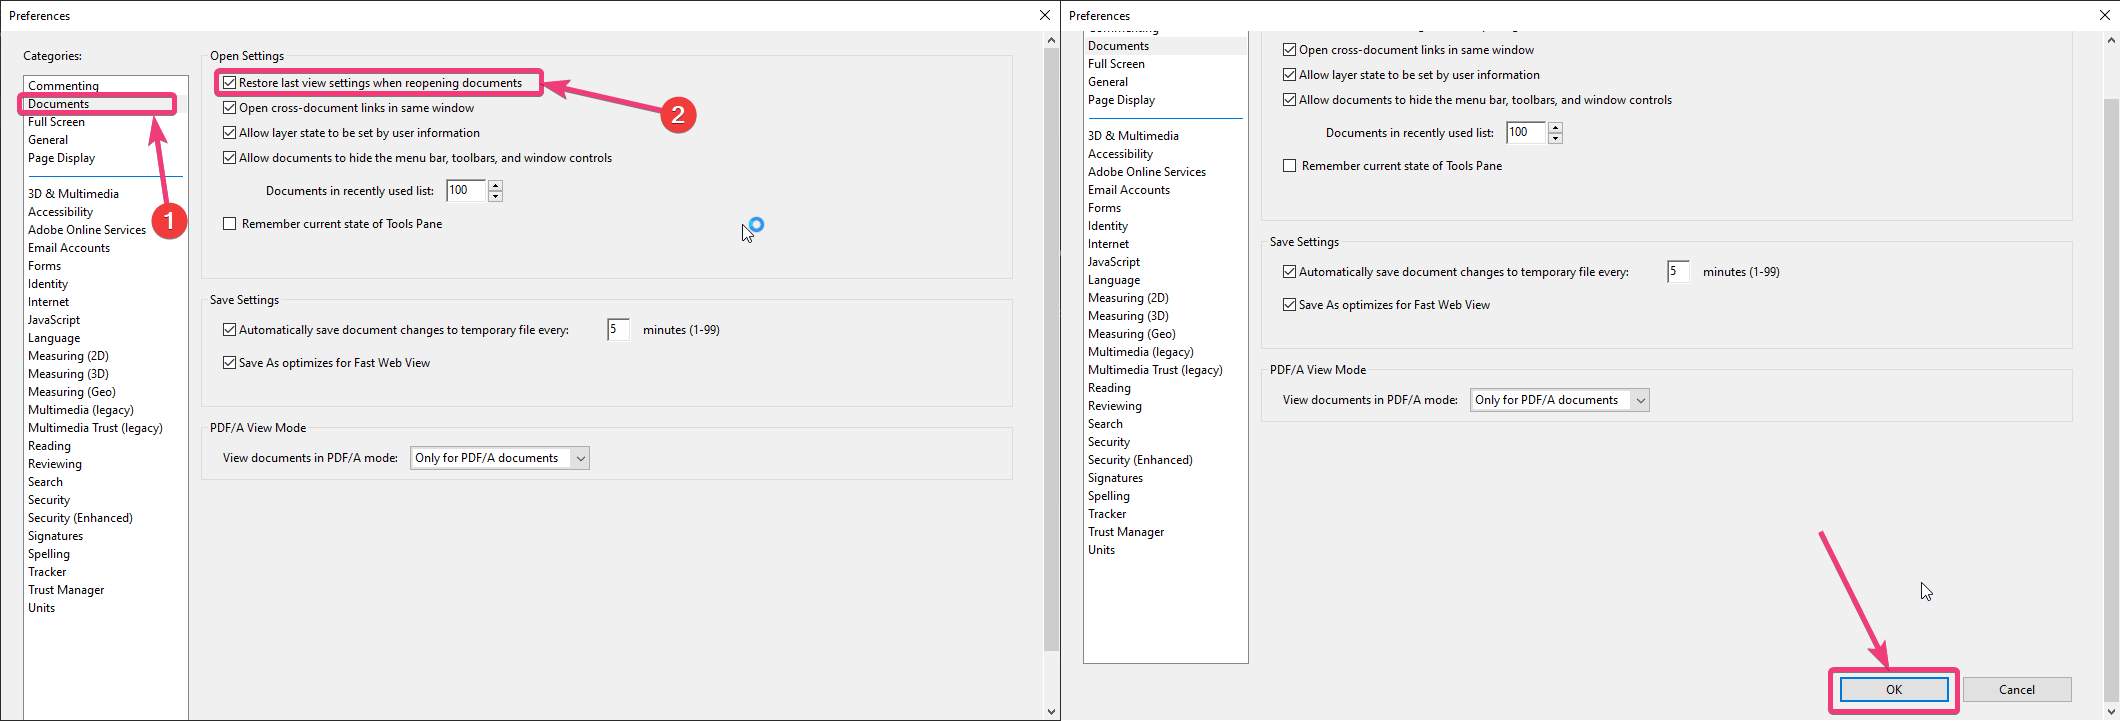The height and width of the screenshot is (721, 2120).
Task: Select Page Display category in left window
Action: coord(61,158)
